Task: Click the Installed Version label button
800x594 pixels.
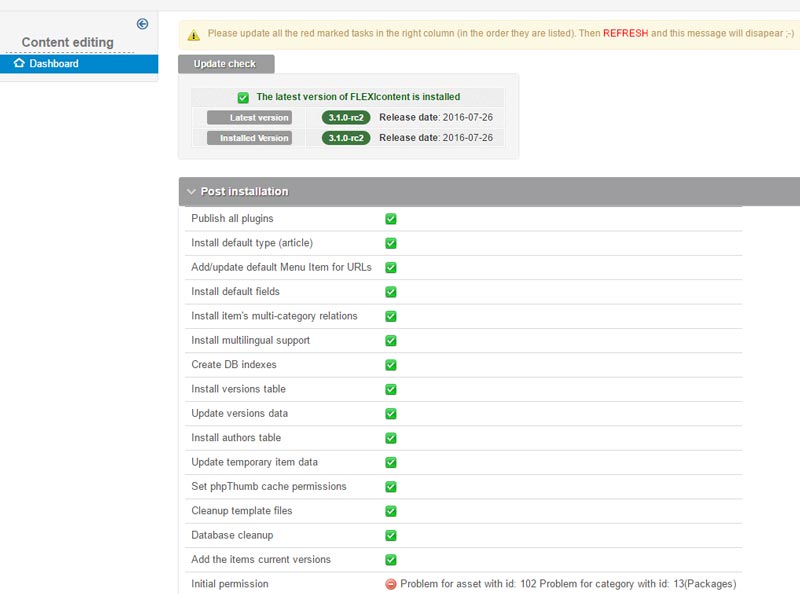Action: (249, 138)
